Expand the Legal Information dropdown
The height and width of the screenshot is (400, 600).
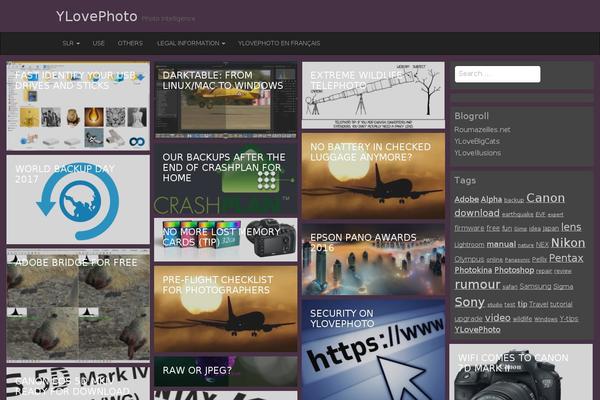(191, 43)
